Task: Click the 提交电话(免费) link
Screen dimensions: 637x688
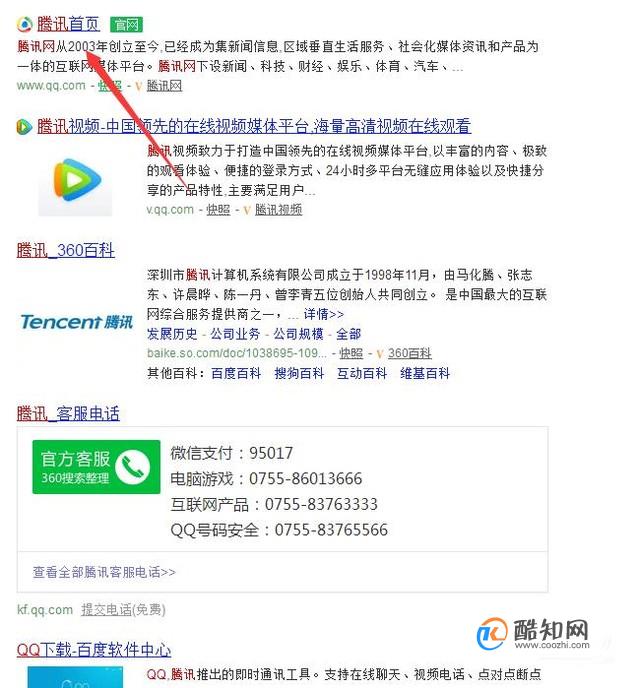Action: click(x=123, y=609)
